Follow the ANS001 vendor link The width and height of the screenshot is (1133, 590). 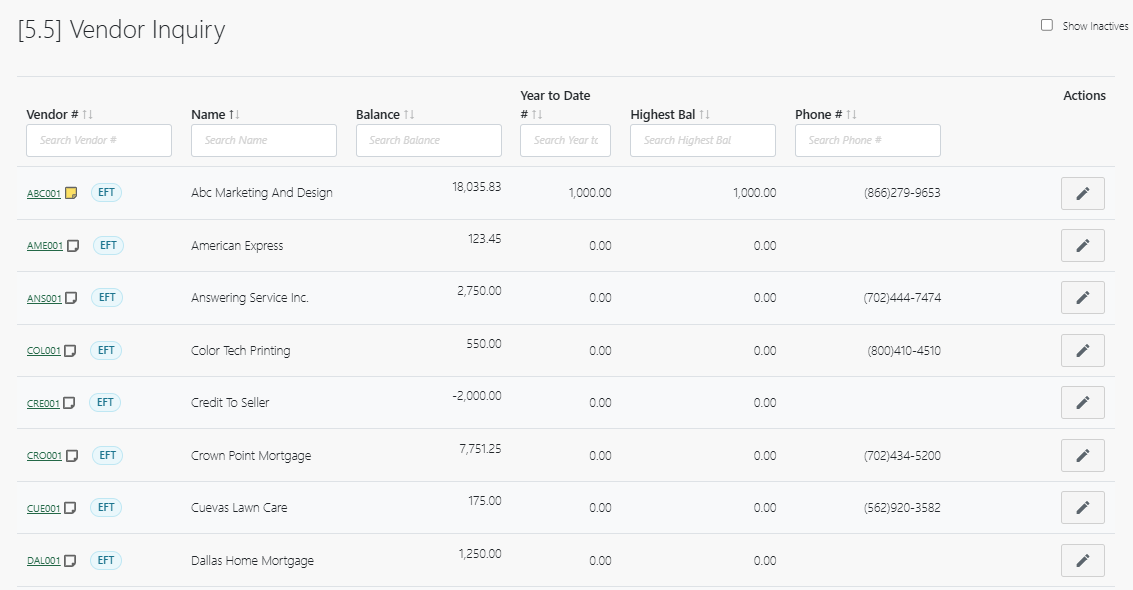pos(45,297)
